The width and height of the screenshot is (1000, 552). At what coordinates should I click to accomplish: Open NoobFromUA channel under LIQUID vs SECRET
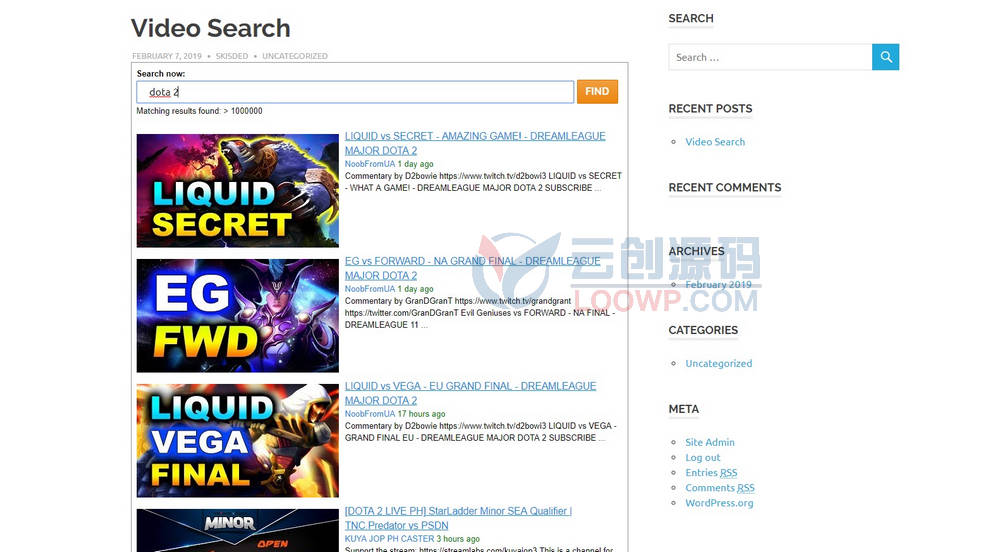pos(370,164)
